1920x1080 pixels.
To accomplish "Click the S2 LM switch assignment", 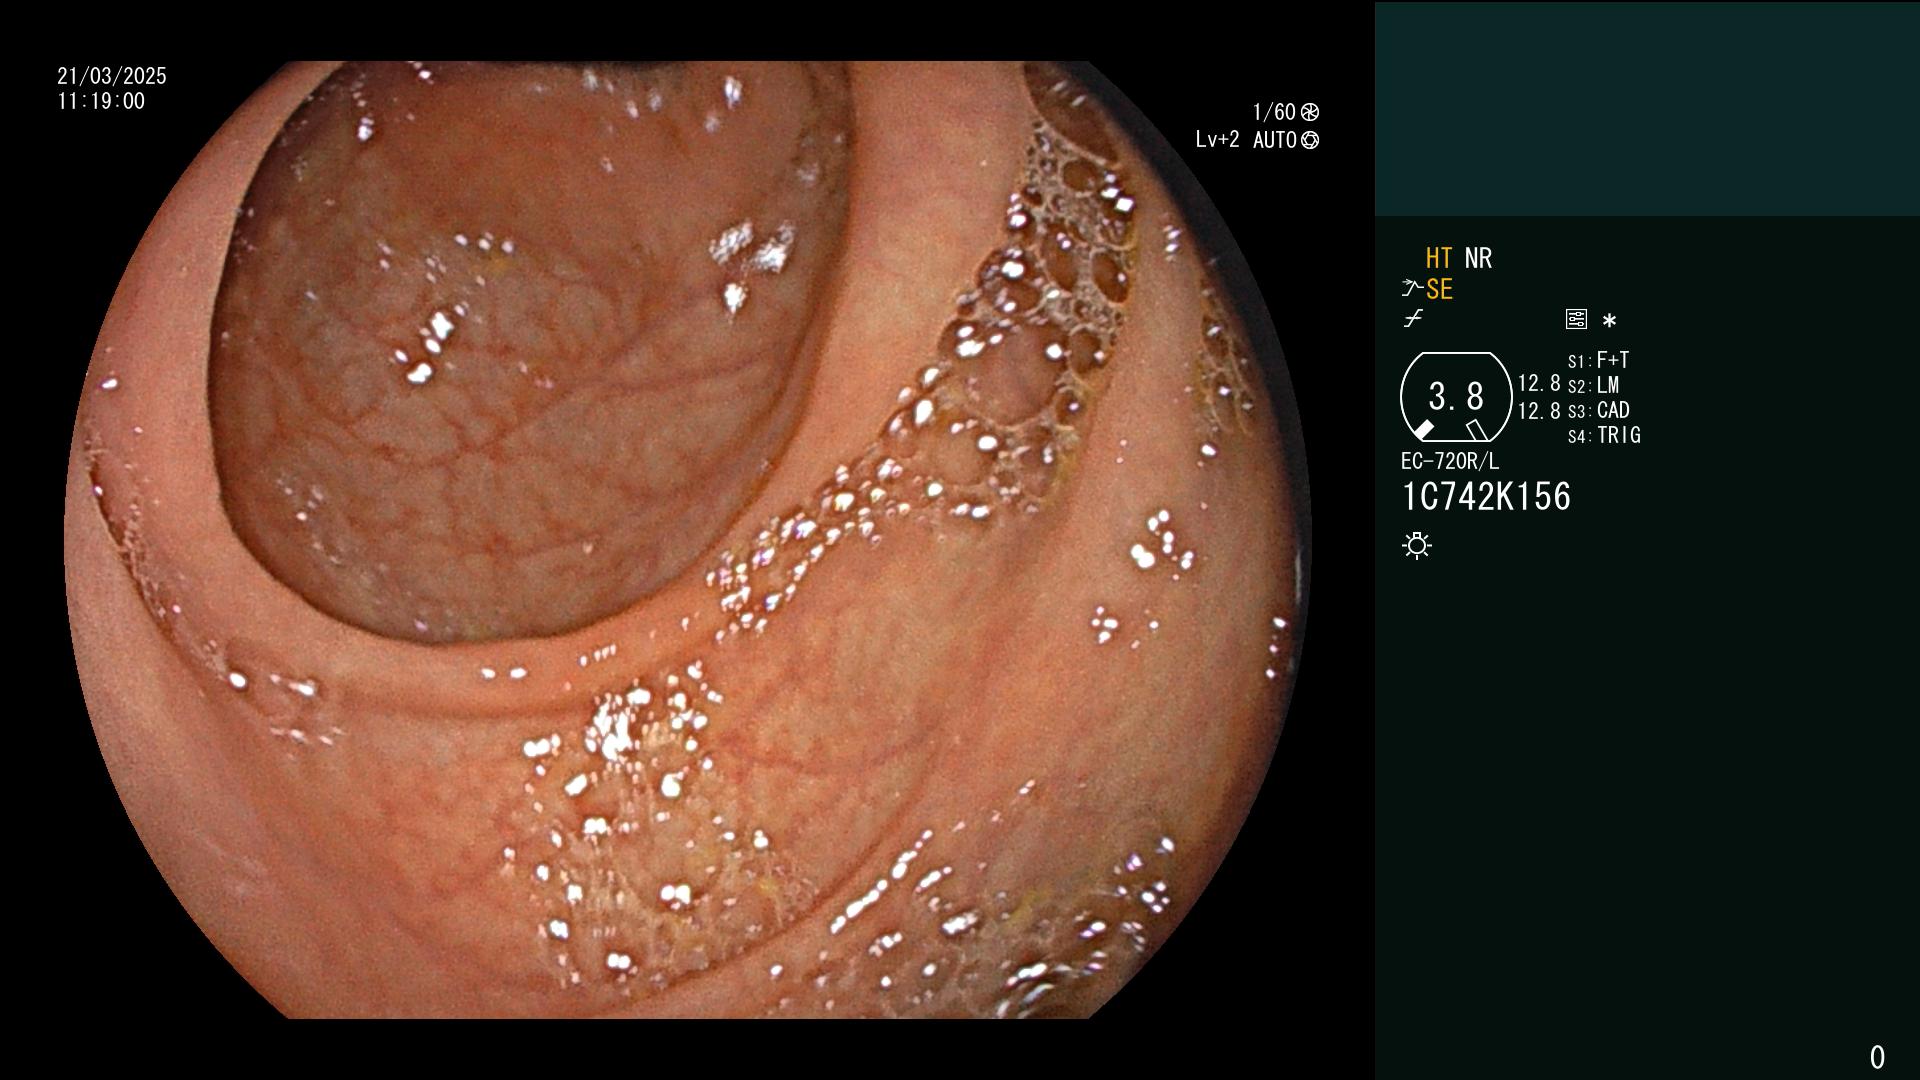I will pos(1593,385).
